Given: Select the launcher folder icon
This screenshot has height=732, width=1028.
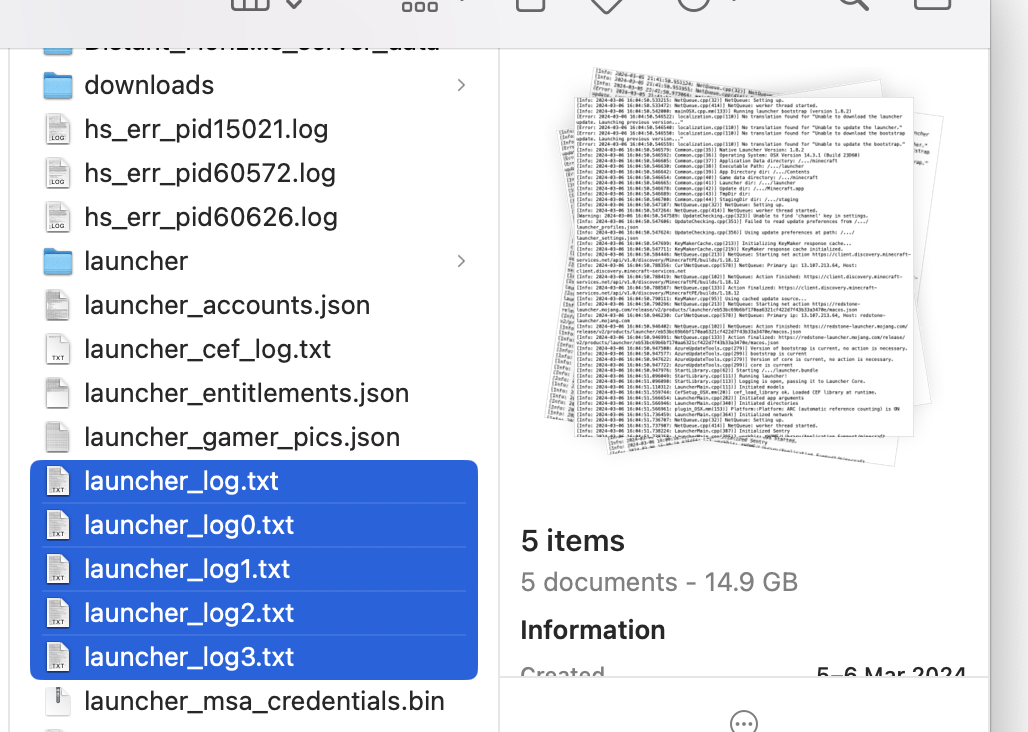Looking at the screenshot, I should pyautogui.click(x=58, y=261).
